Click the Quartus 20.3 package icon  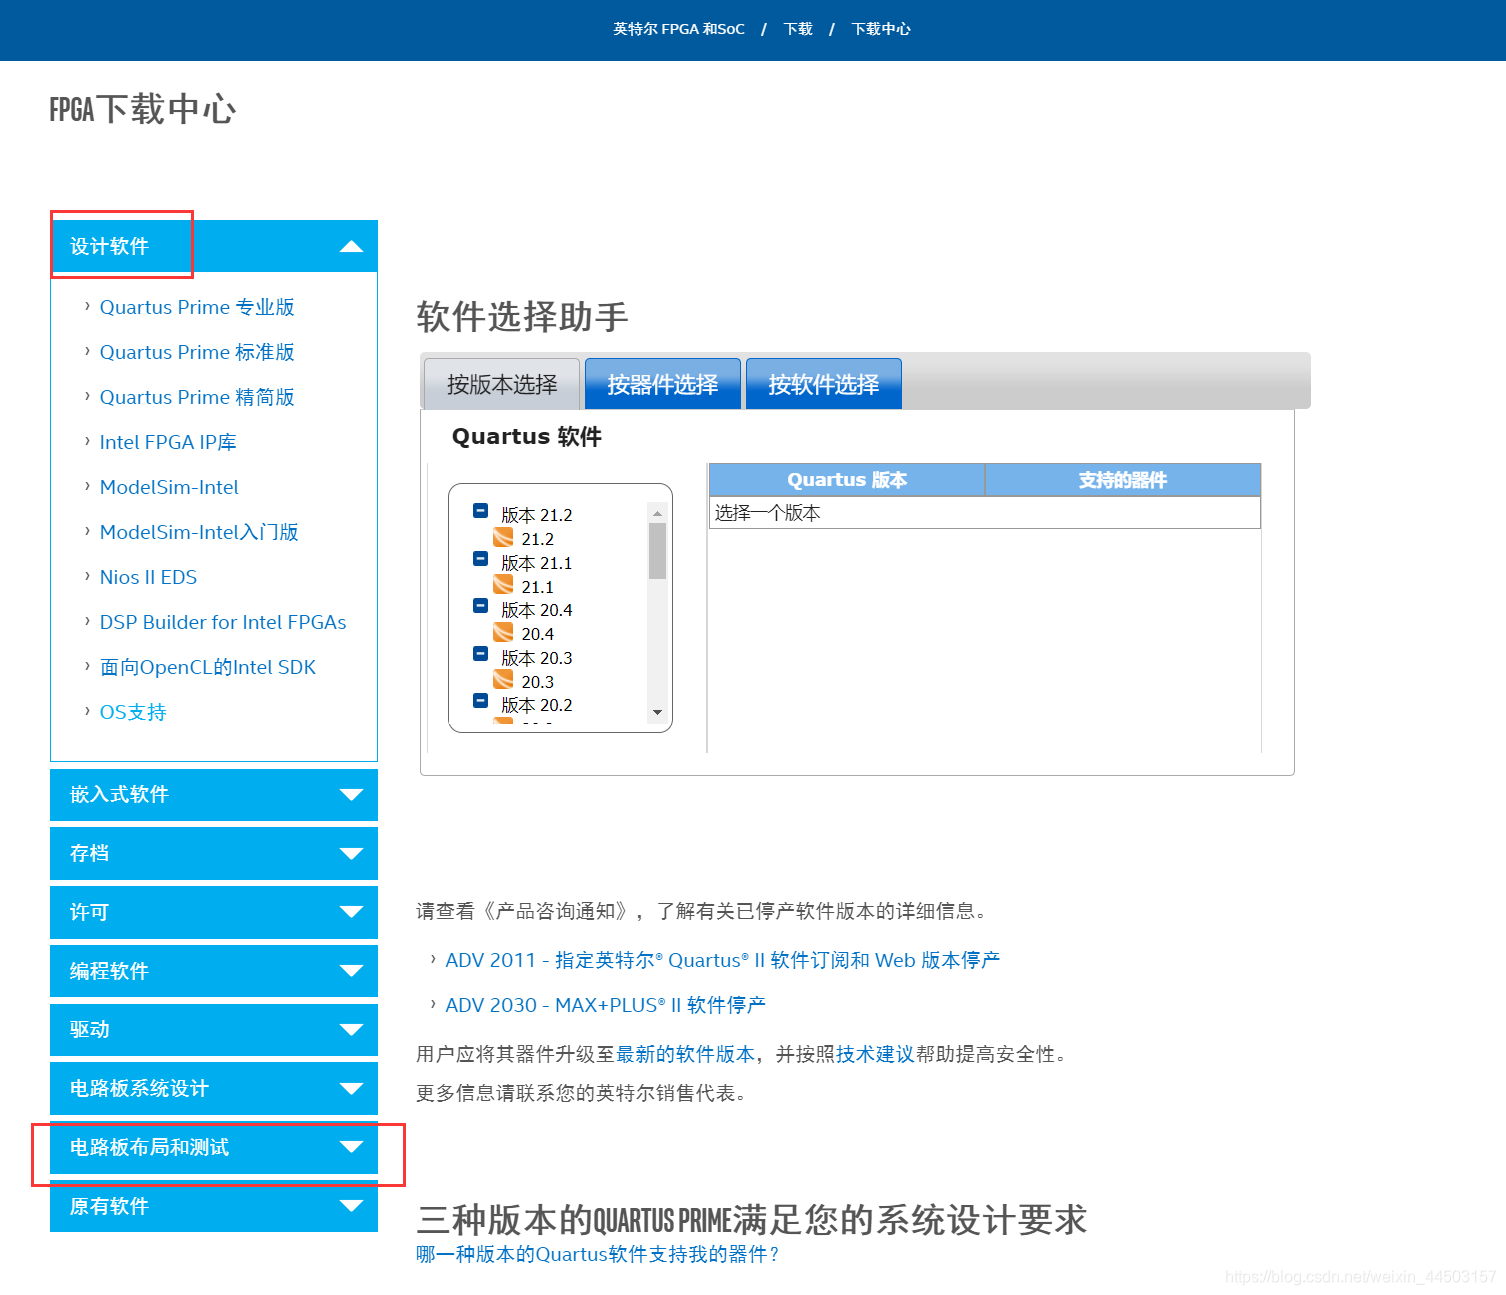coord(503,680)
